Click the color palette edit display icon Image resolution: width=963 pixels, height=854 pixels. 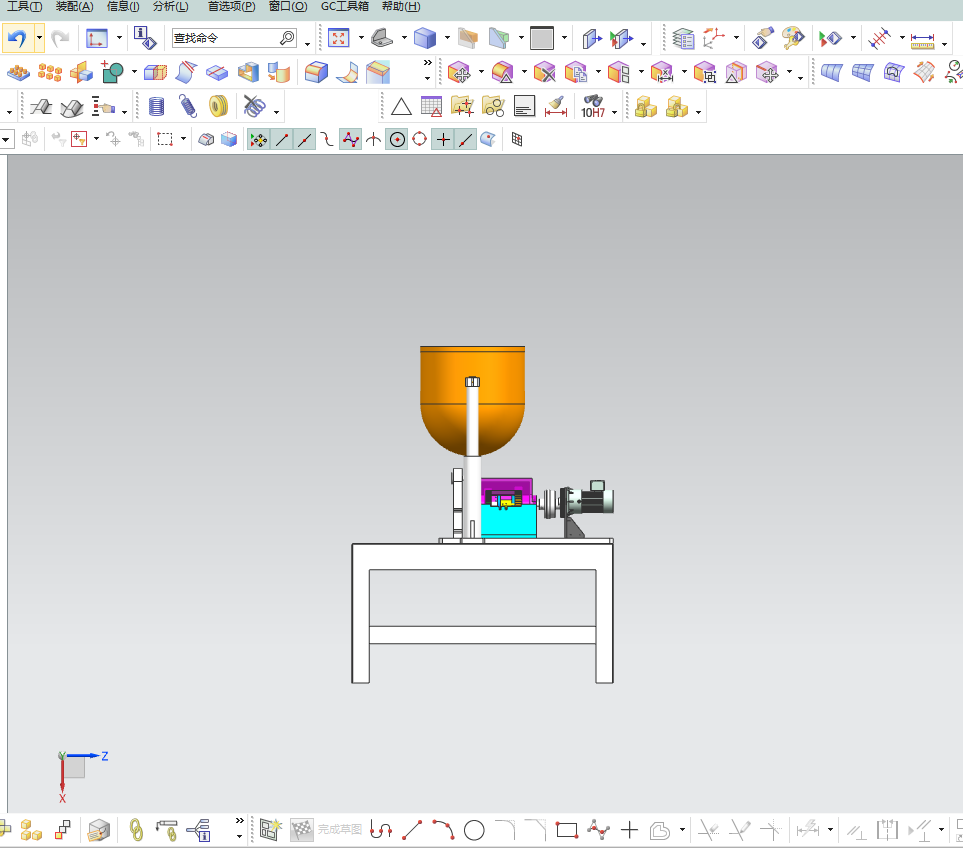793,38
